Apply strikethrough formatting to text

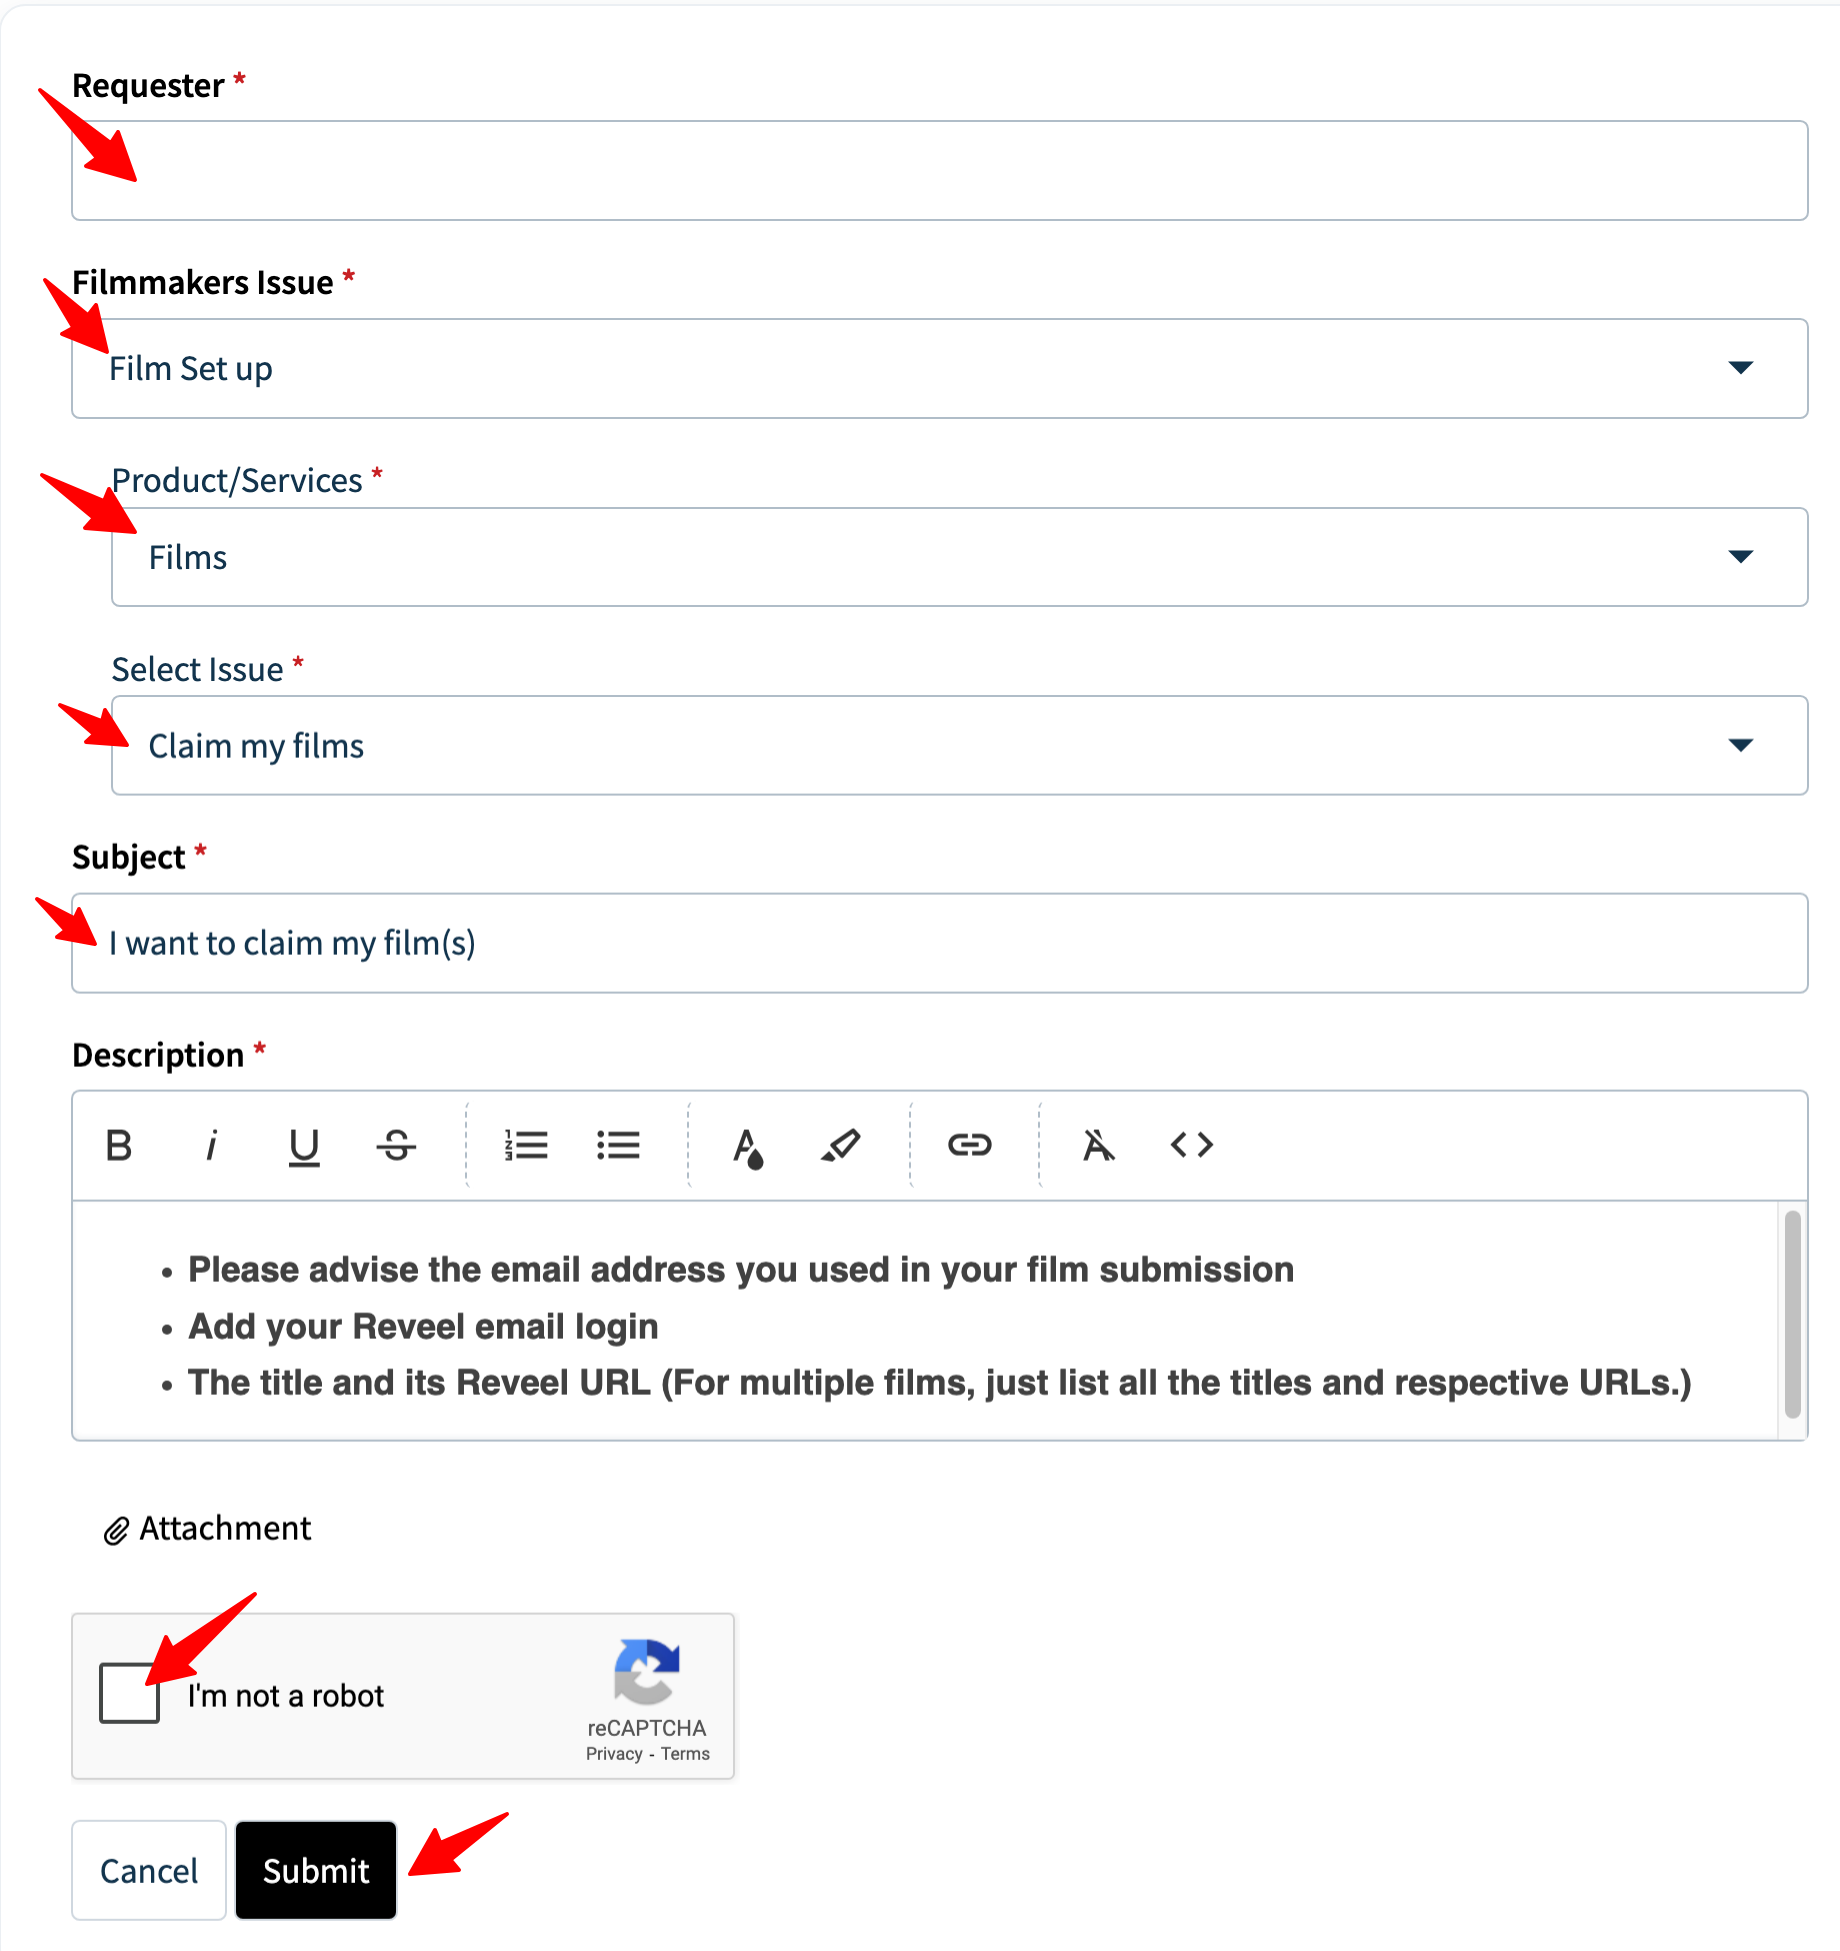coord(396,1145)
